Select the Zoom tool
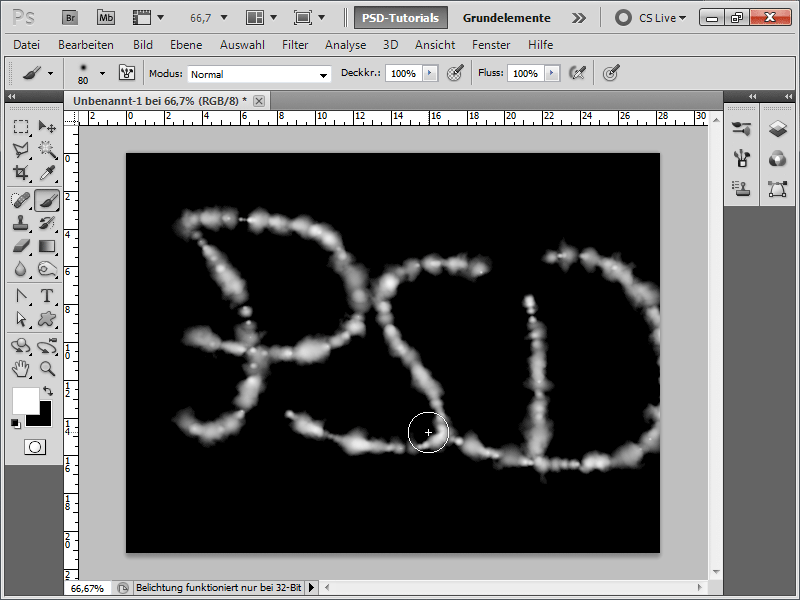Image resolution: width=800 pixels, height=600 pixels. pyautogui.click(x=47, y=369)
